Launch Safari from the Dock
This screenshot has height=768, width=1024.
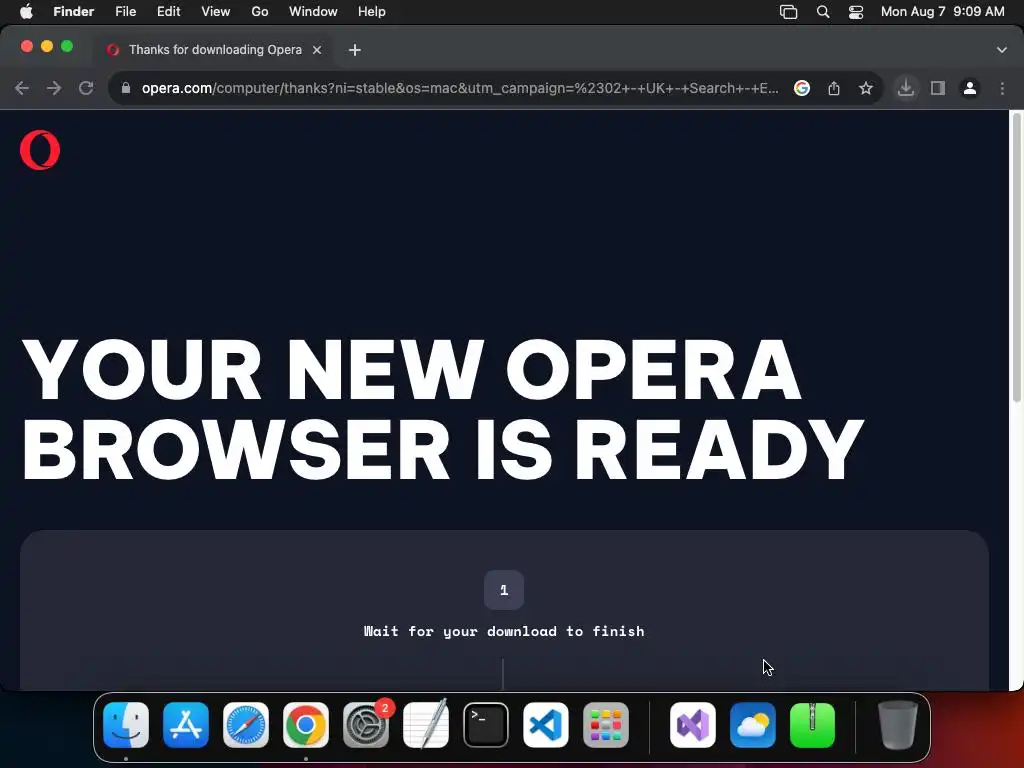point(246,725)
